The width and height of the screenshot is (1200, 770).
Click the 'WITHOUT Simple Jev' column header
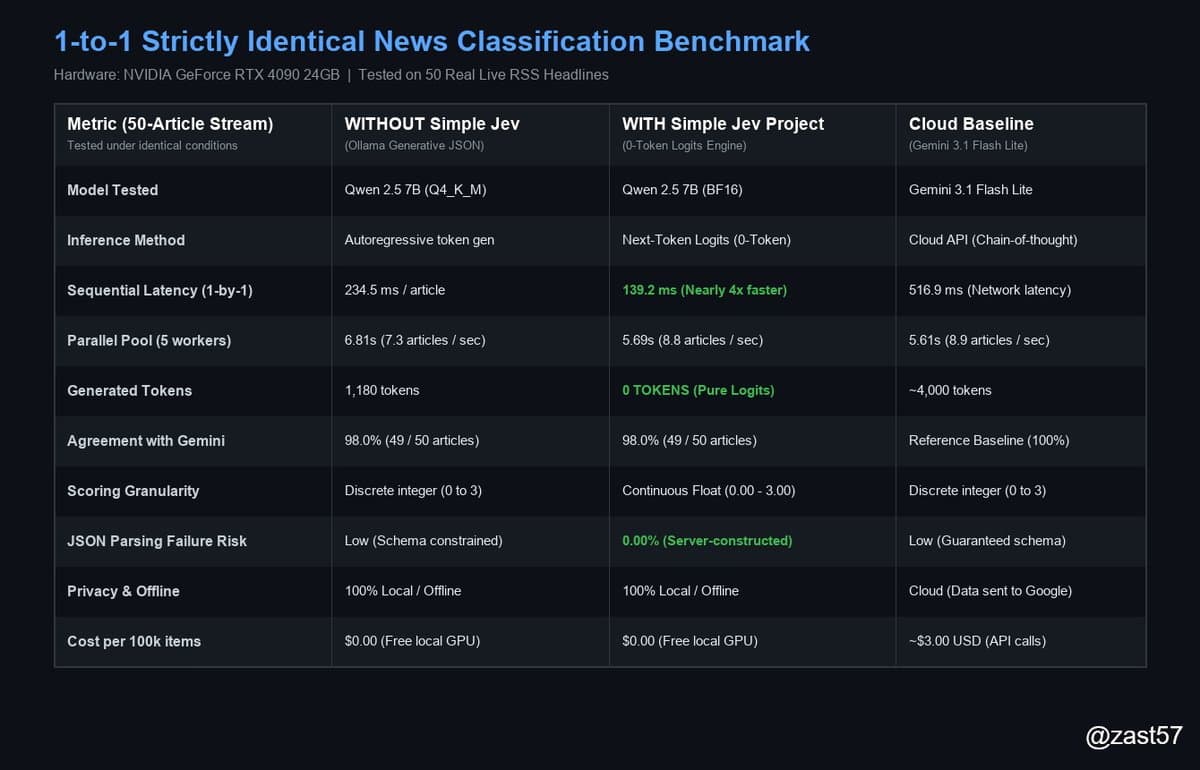point(432,124)
